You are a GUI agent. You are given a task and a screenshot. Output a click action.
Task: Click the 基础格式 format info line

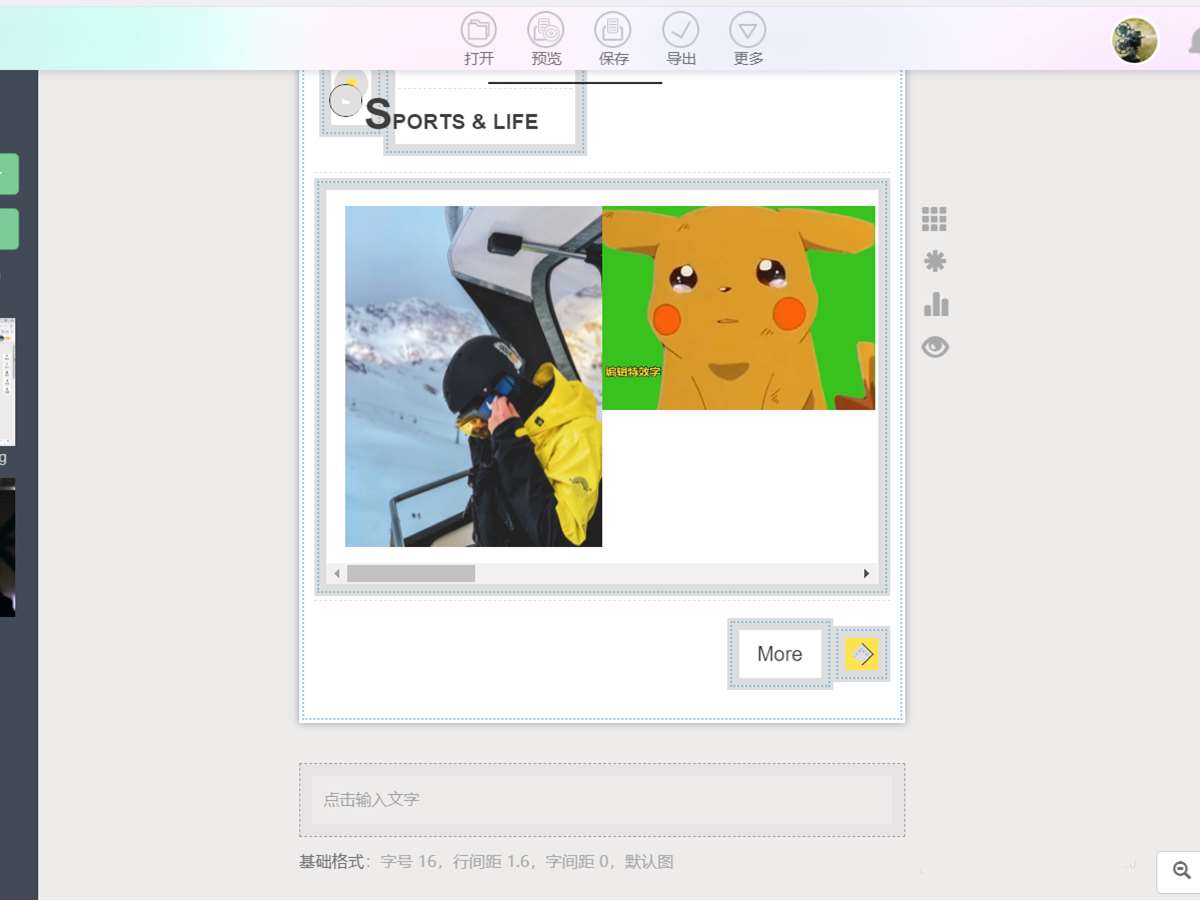[x=486, y=862]
